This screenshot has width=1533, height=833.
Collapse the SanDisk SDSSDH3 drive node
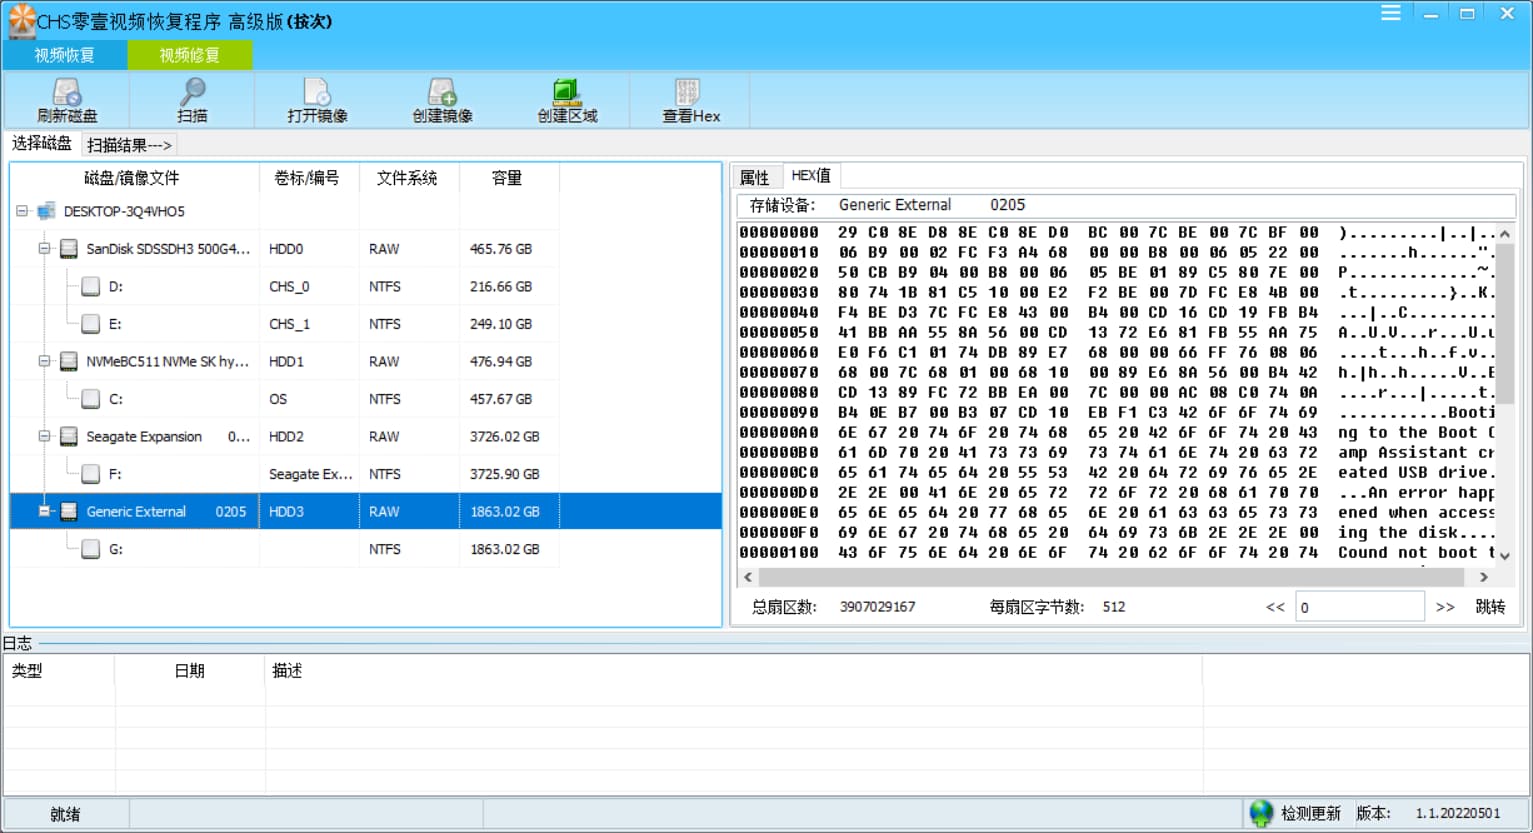coord(42,249)
